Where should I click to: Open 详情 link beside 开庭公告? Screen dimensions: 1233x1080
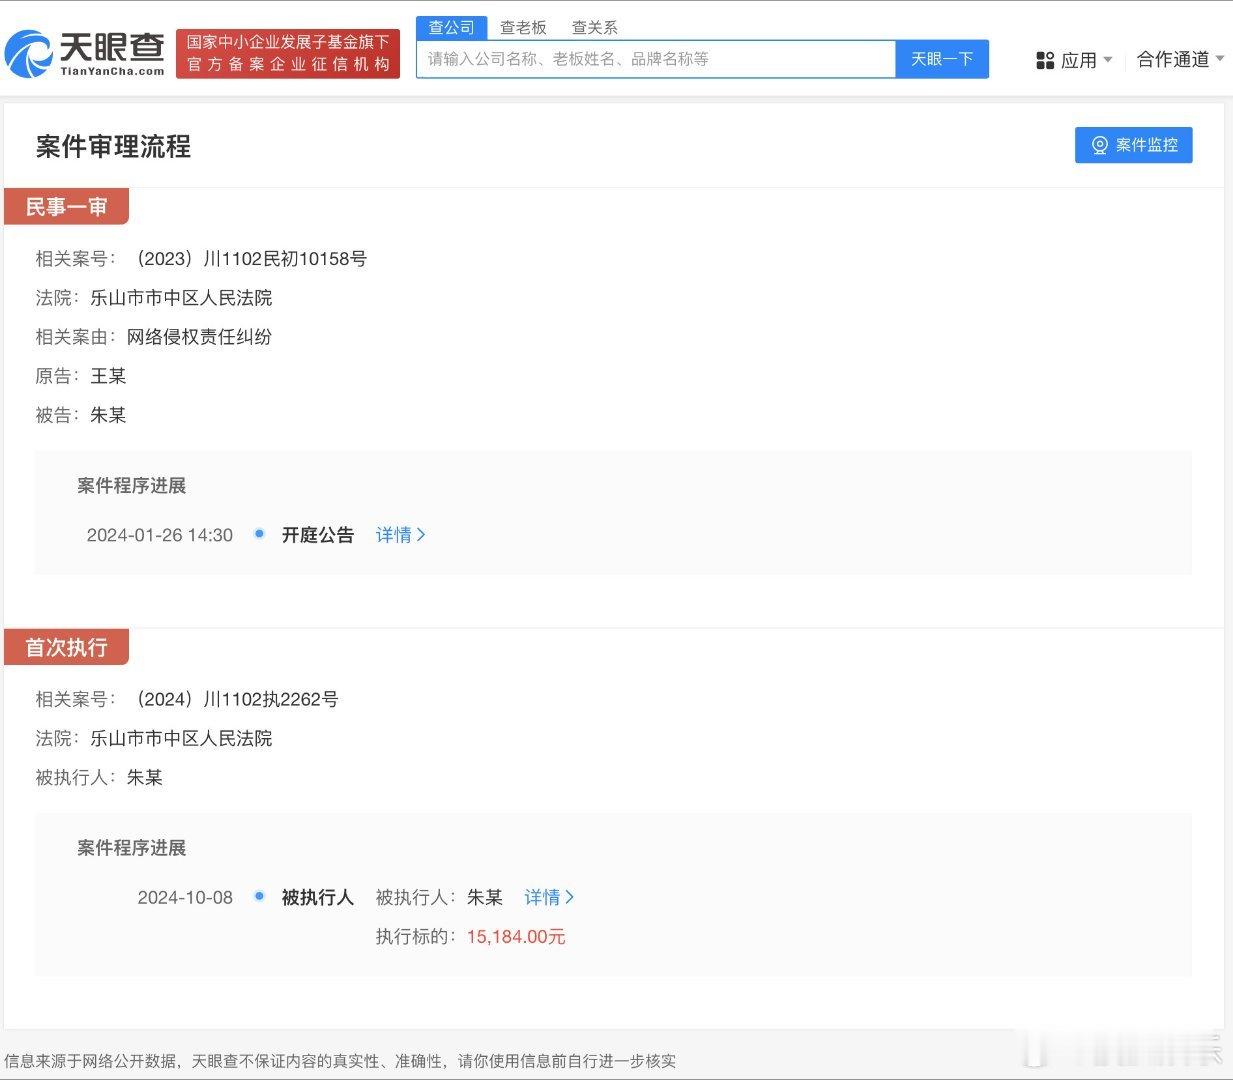click(x=396, y=535)
